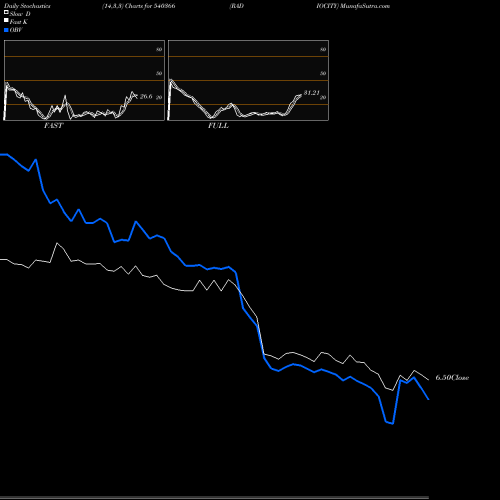The image size is (500, 500).
Task: Click the 'Fast K' legend text
Action: (19, 22)
